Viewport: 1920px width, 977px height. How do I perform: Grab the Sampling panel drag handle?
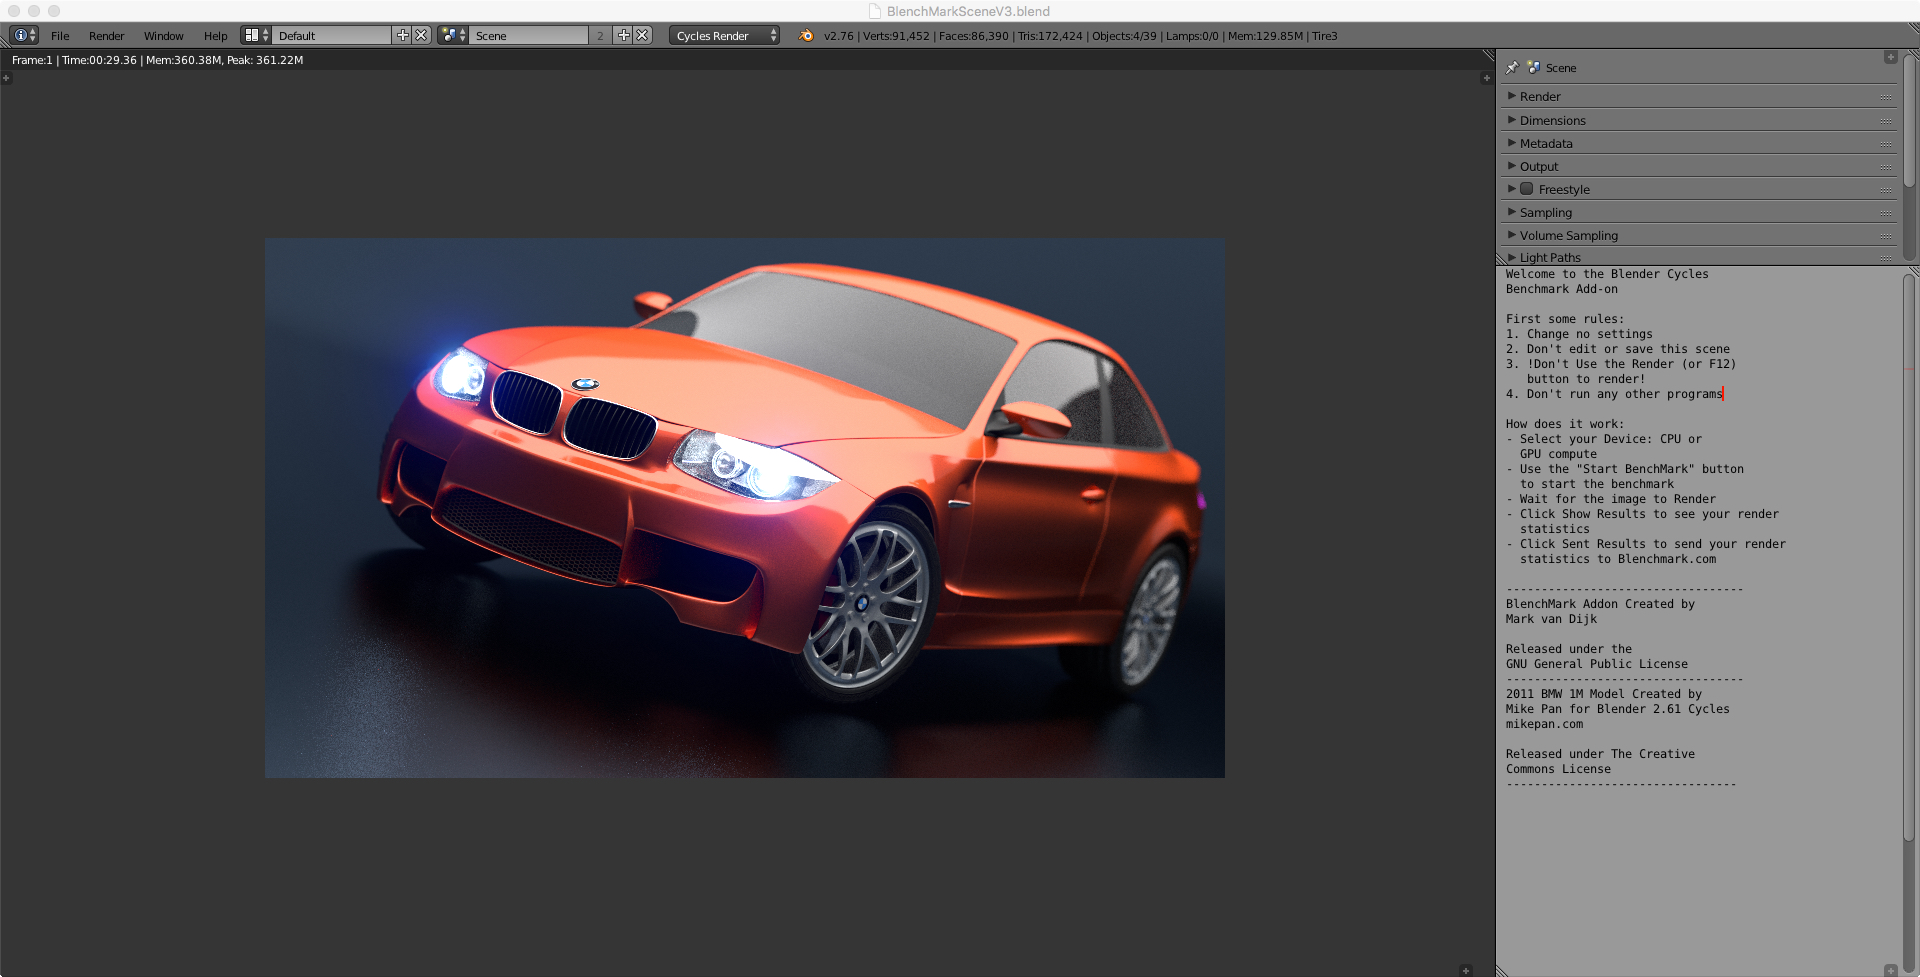click(x=1886, y=213)
